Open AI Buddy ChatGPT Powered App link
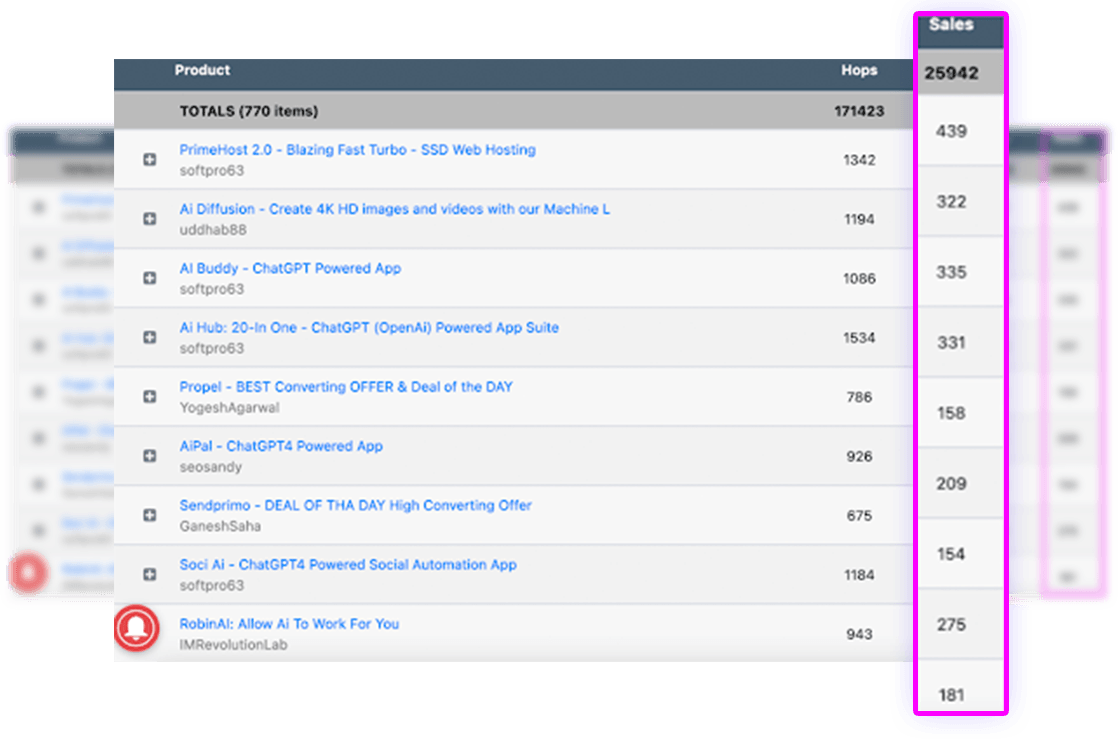1118x742 pixels. click(x=290, y=268)
